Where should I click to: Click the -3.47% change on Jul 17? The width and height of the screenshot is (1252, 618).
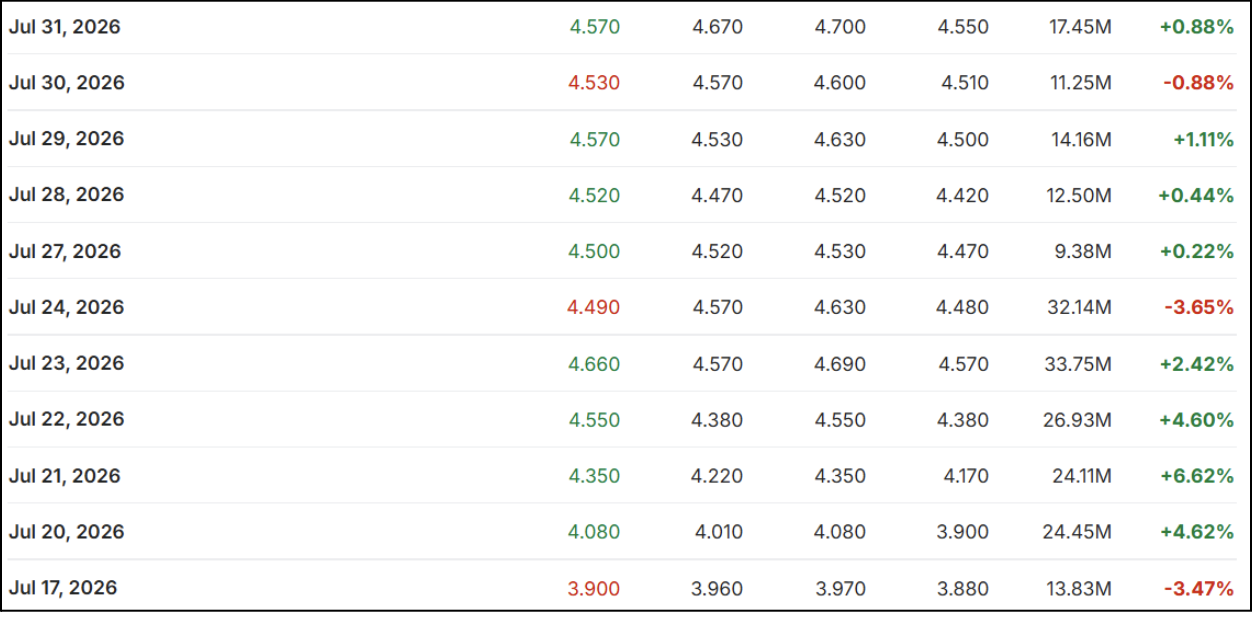coord(1199,588)
